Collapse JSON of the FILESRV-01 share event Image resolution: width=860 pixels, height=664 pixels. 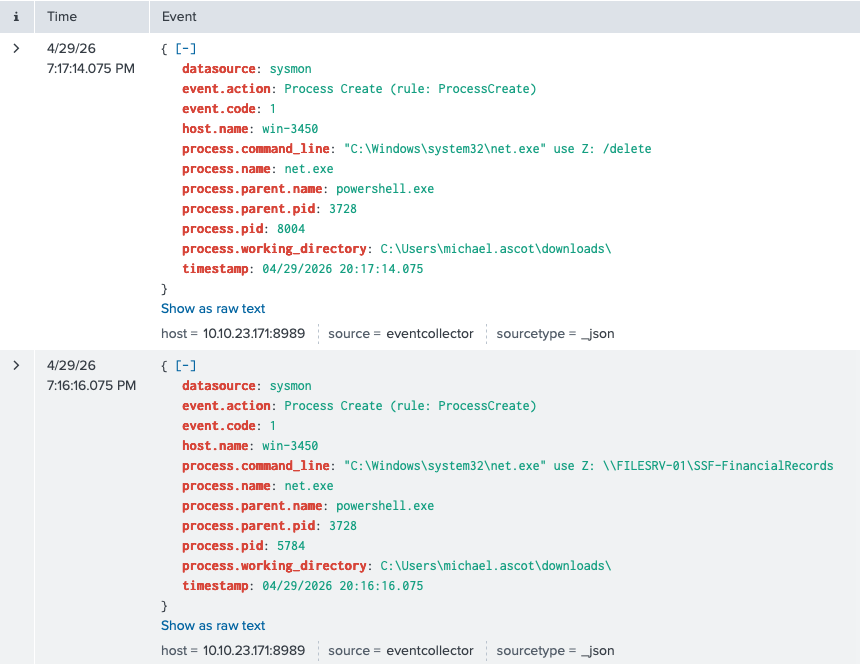185,365
